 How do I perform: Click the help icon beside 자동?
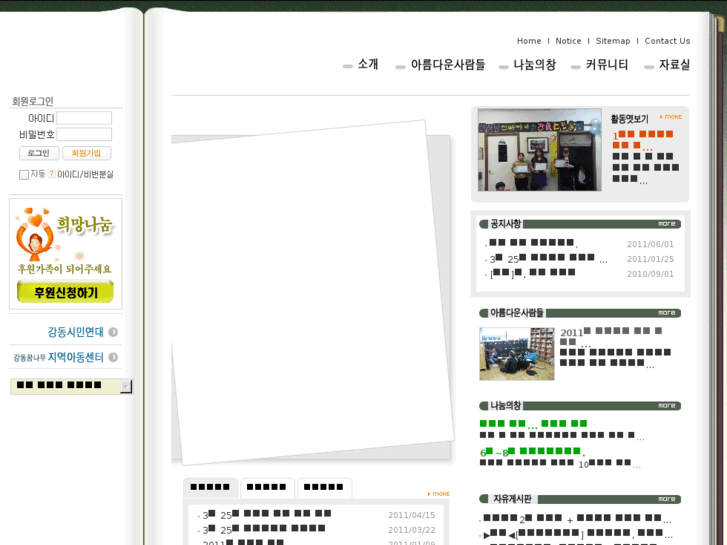tap(51, 173)
